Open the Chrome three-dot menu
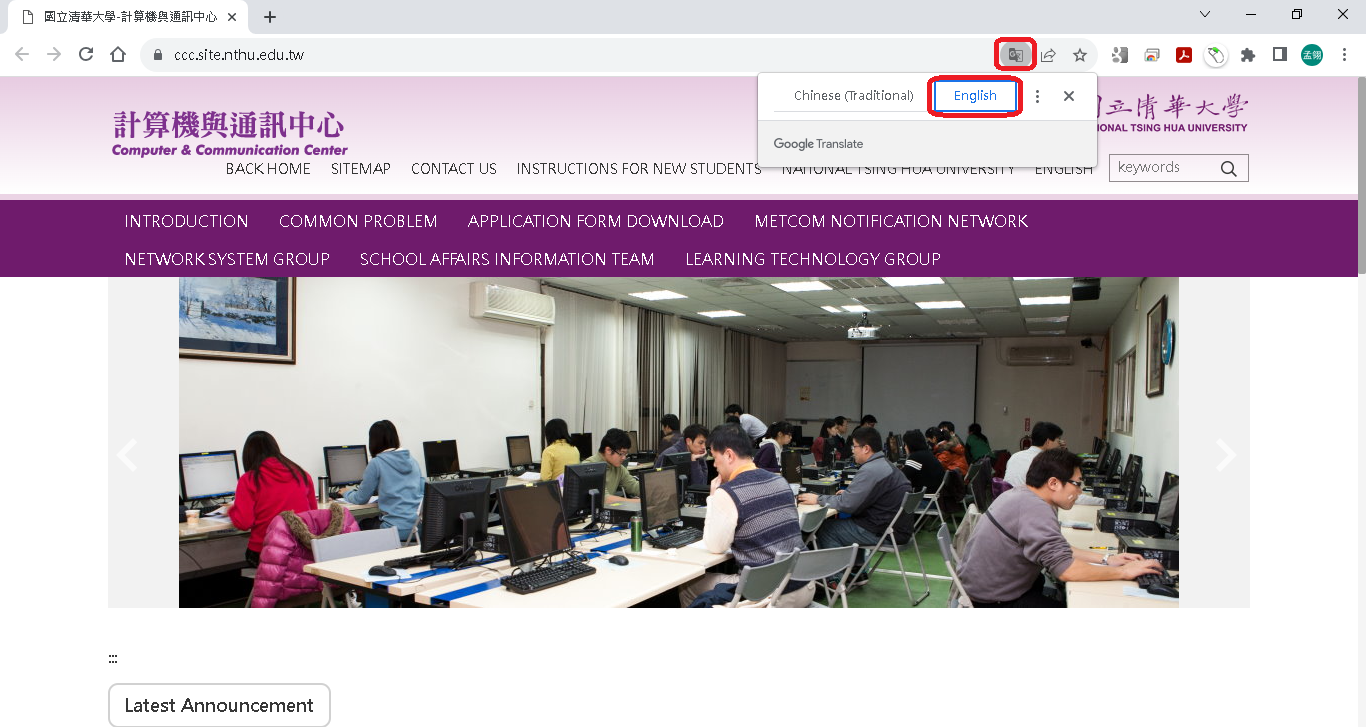The image size is (1366, 727). (x=1344, y=55)
